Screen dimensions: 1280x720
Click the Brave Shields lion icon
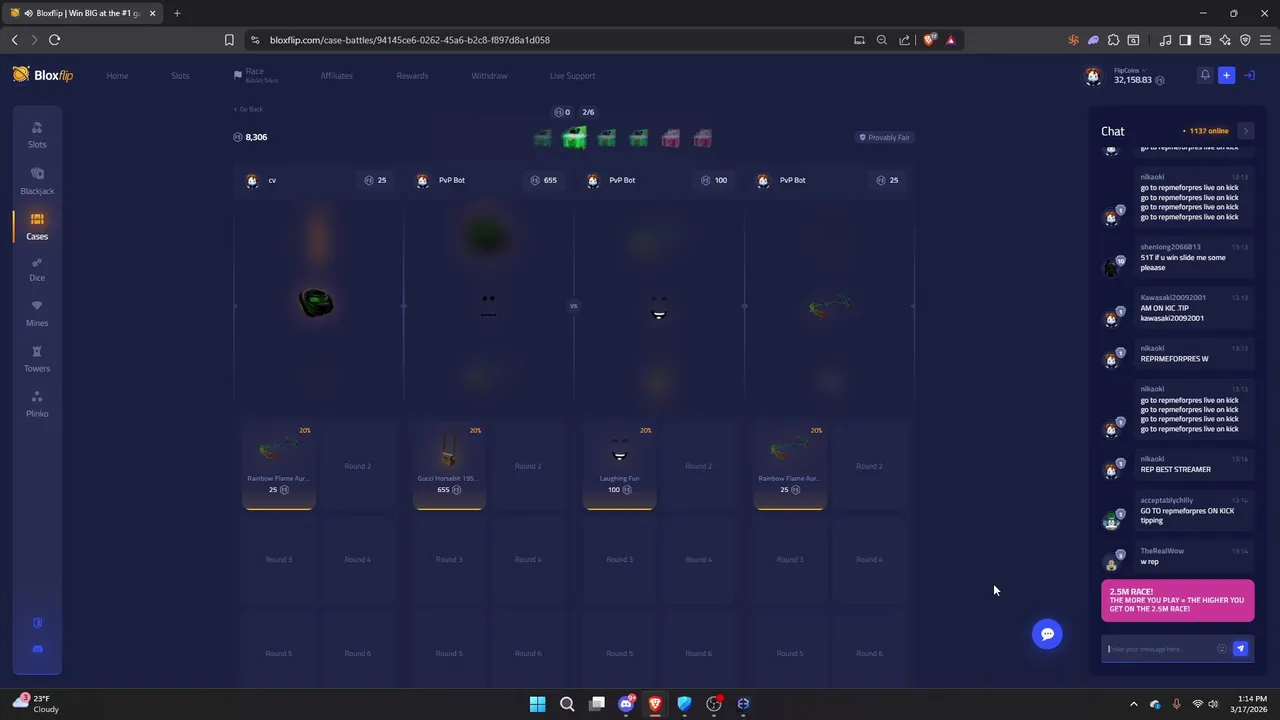pos(929,40)
